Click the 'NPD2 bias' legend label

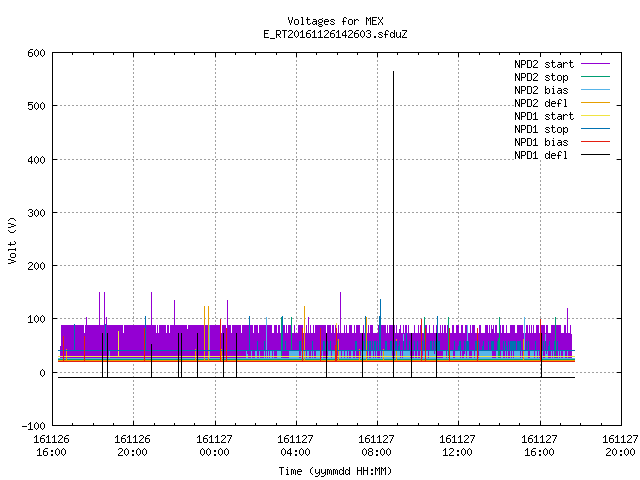click(x=541, y=90)
